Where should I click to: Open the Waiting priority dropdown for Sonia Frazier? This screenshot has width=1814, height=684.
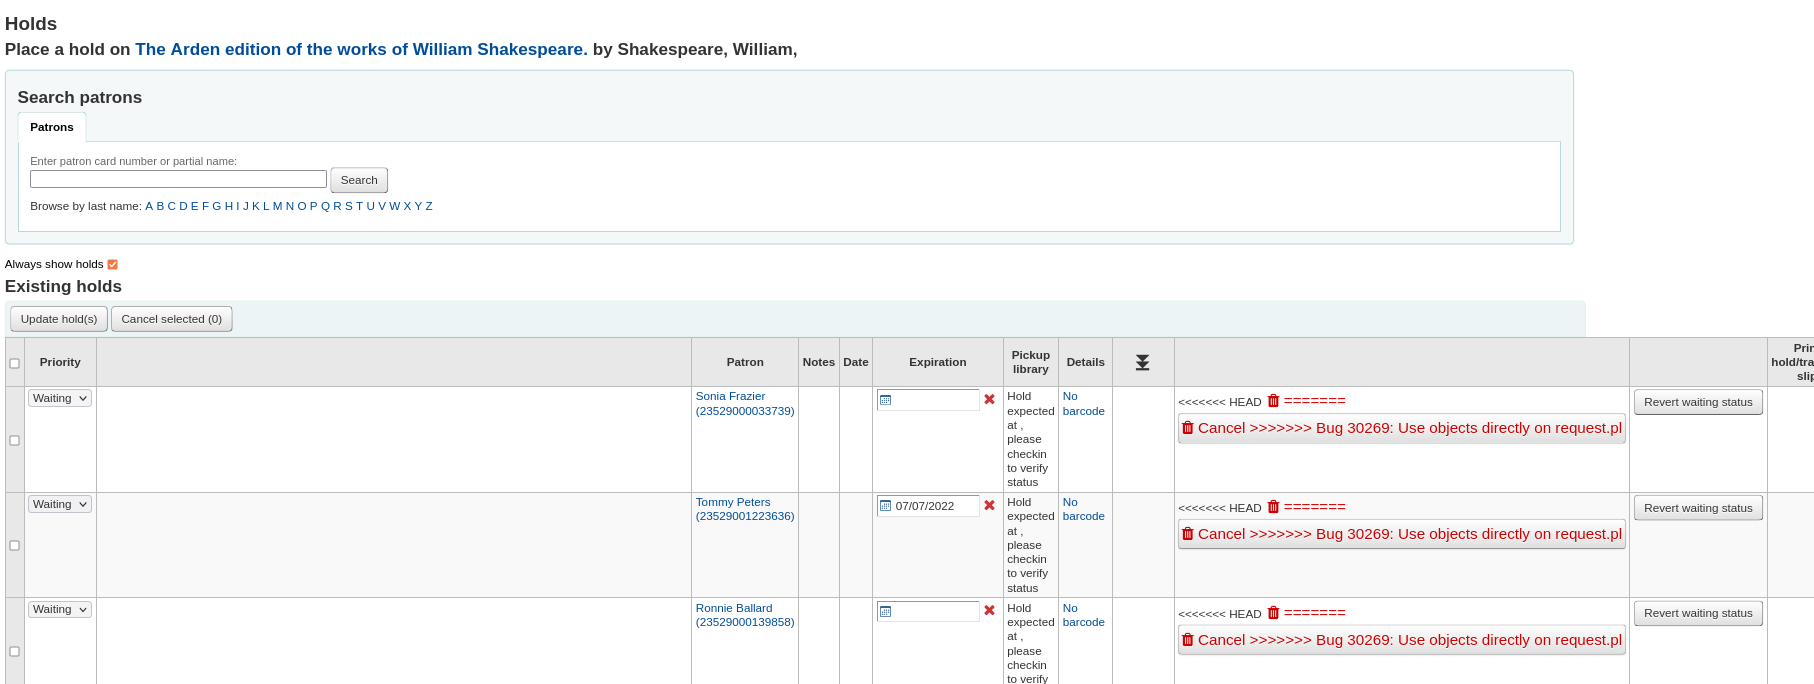click(x=60, y=398)
